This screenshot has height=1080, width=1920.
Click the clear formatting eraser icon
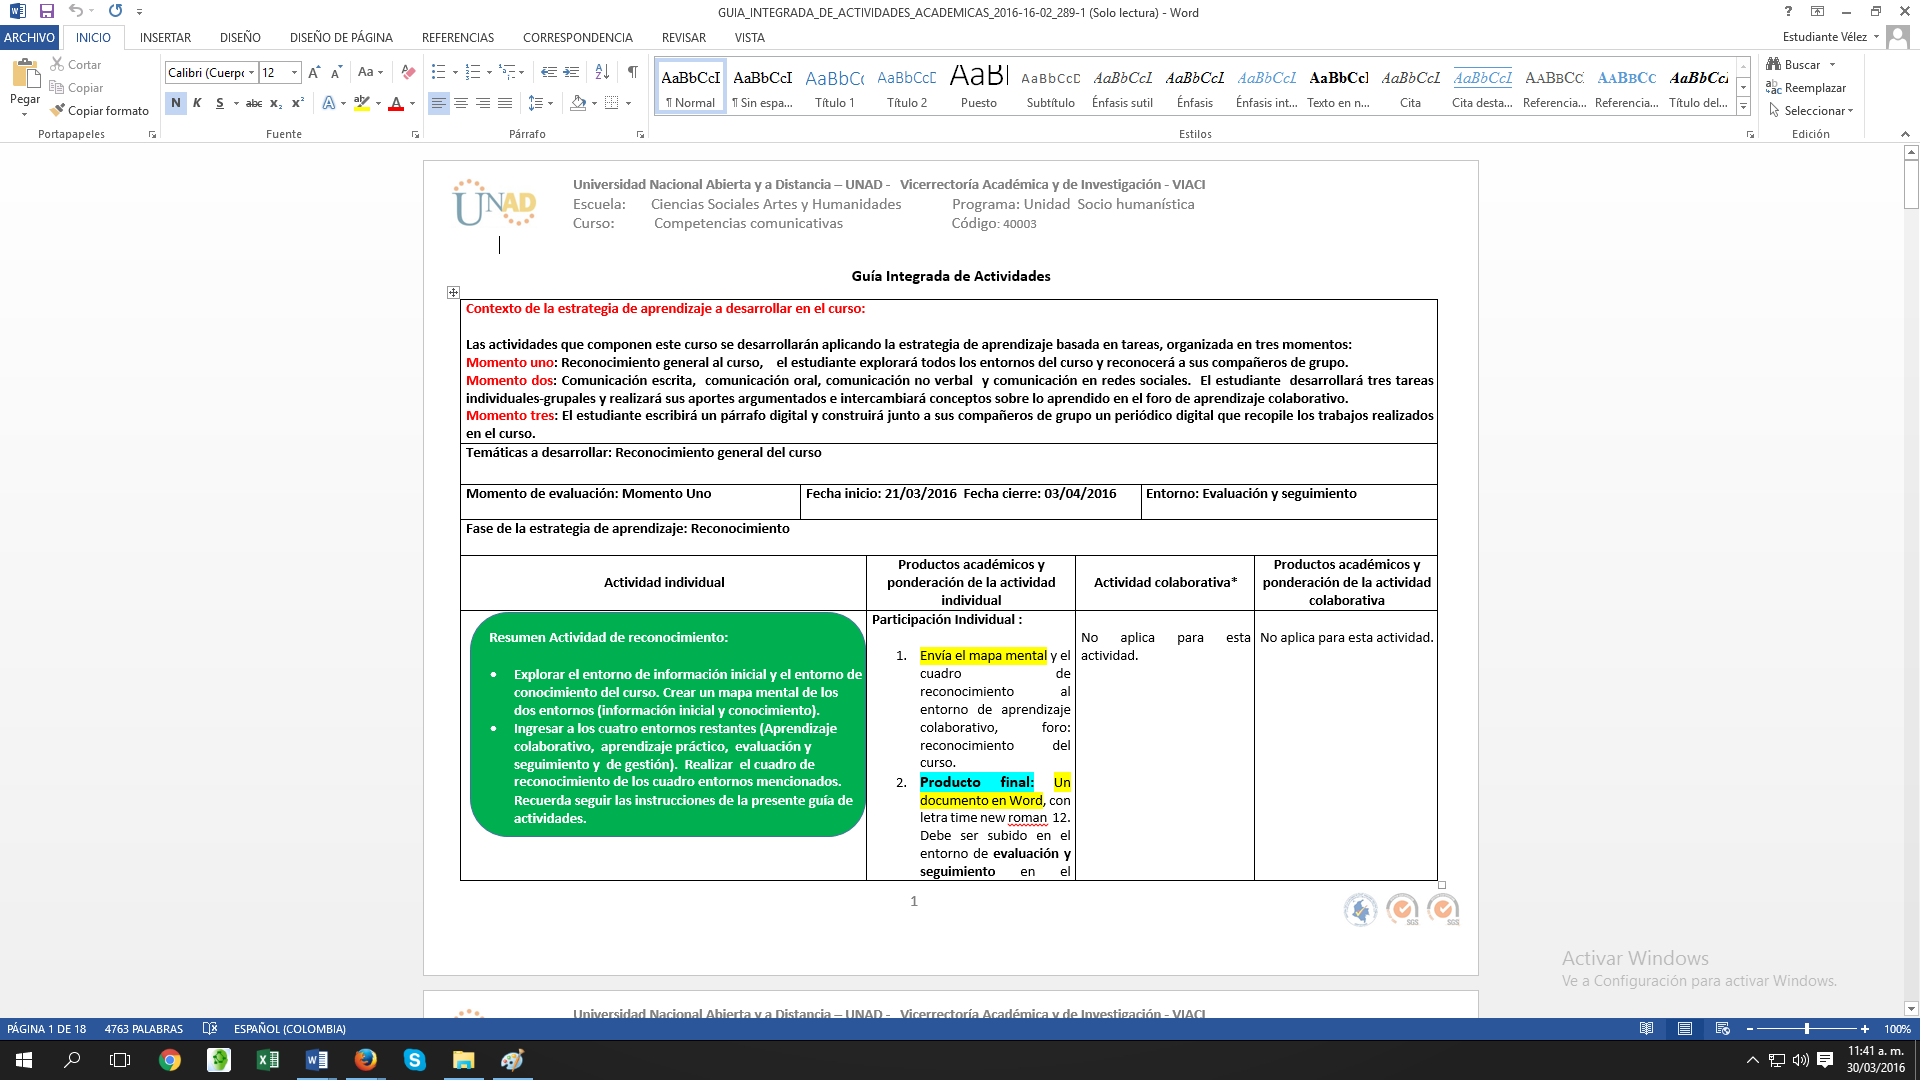click(x=408, y=72)
